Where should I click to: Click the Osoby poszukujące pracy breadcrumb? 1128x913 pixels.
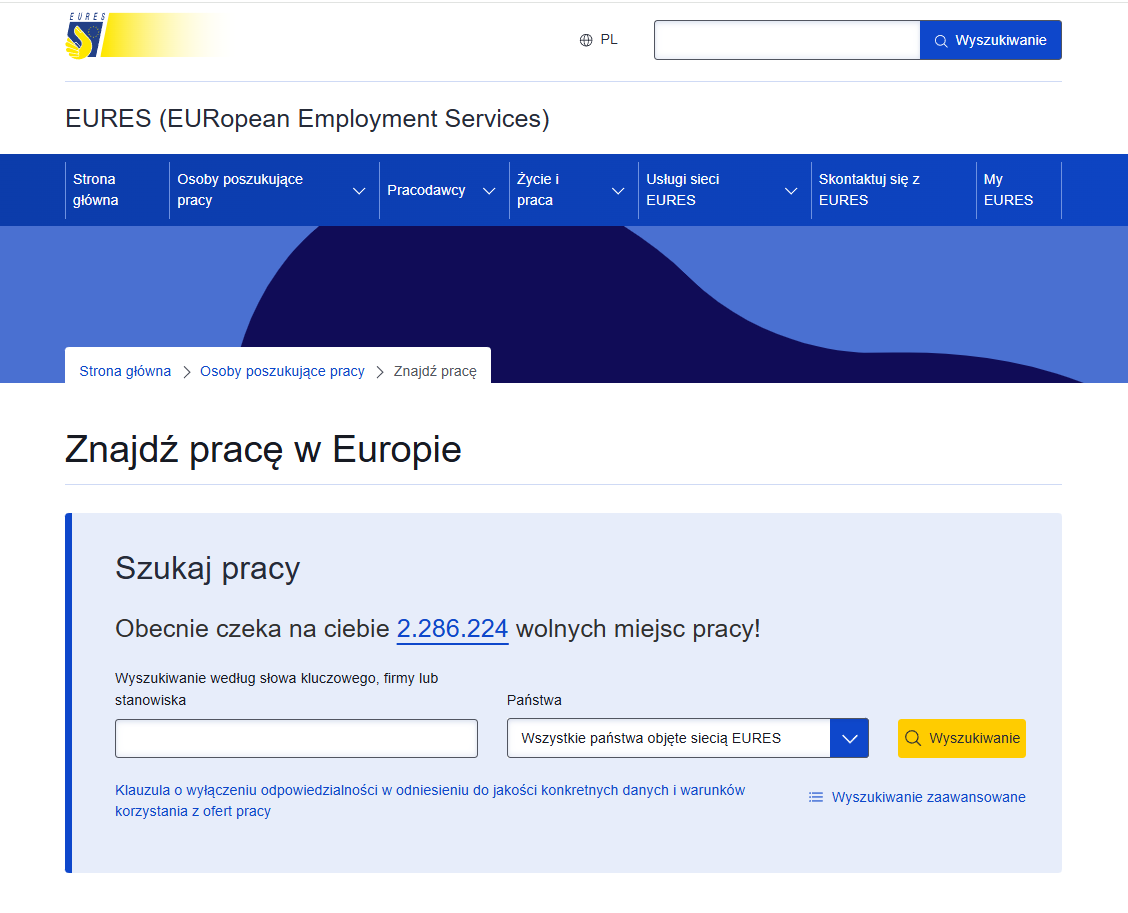pyautogui.click(x=281, y=370)
